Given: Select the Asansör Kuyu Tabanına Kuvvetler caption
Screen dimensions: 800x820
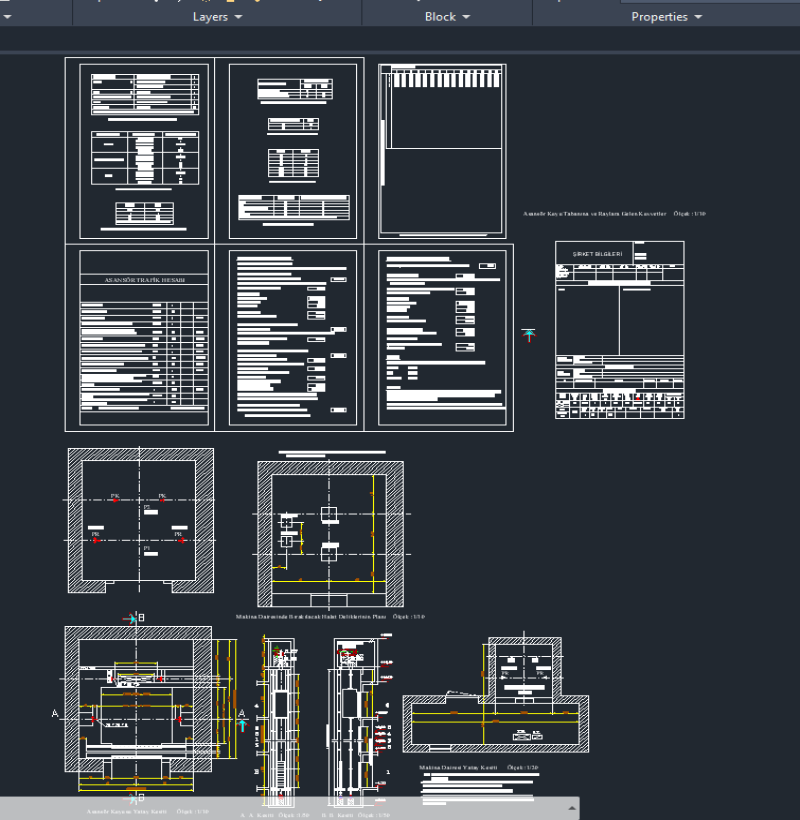Looking at the screenshot, I should point(613,214).
